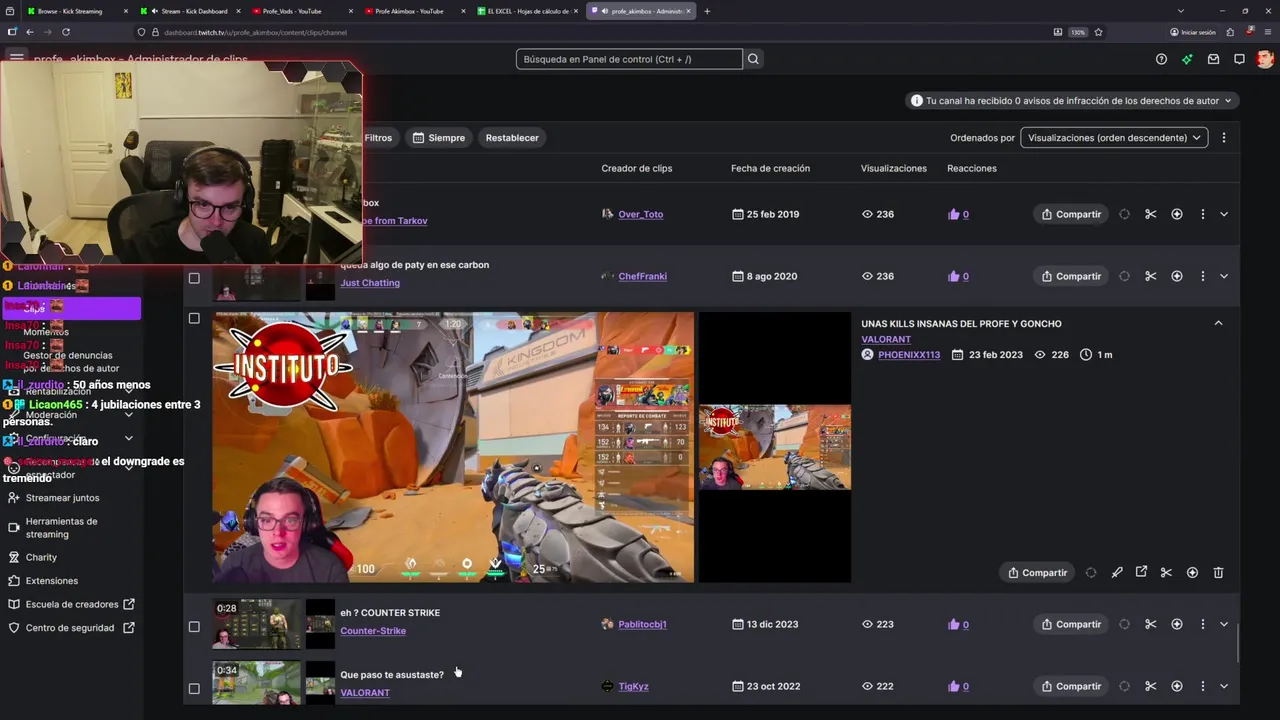Select checkbox for expanded VALORANT clip
The height and width of the screenshot is (720, 1280).
(x=194, y=319)
